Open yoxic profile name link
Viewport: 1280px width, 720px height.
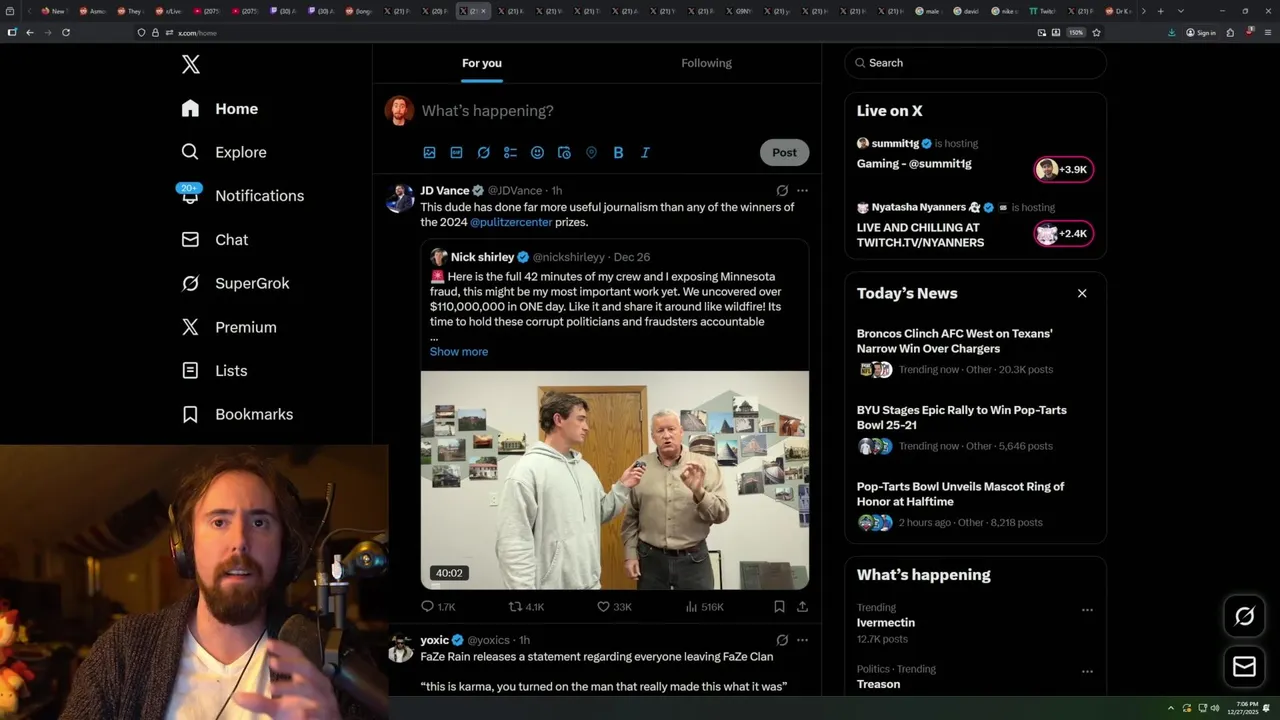[x=435, y=640]
